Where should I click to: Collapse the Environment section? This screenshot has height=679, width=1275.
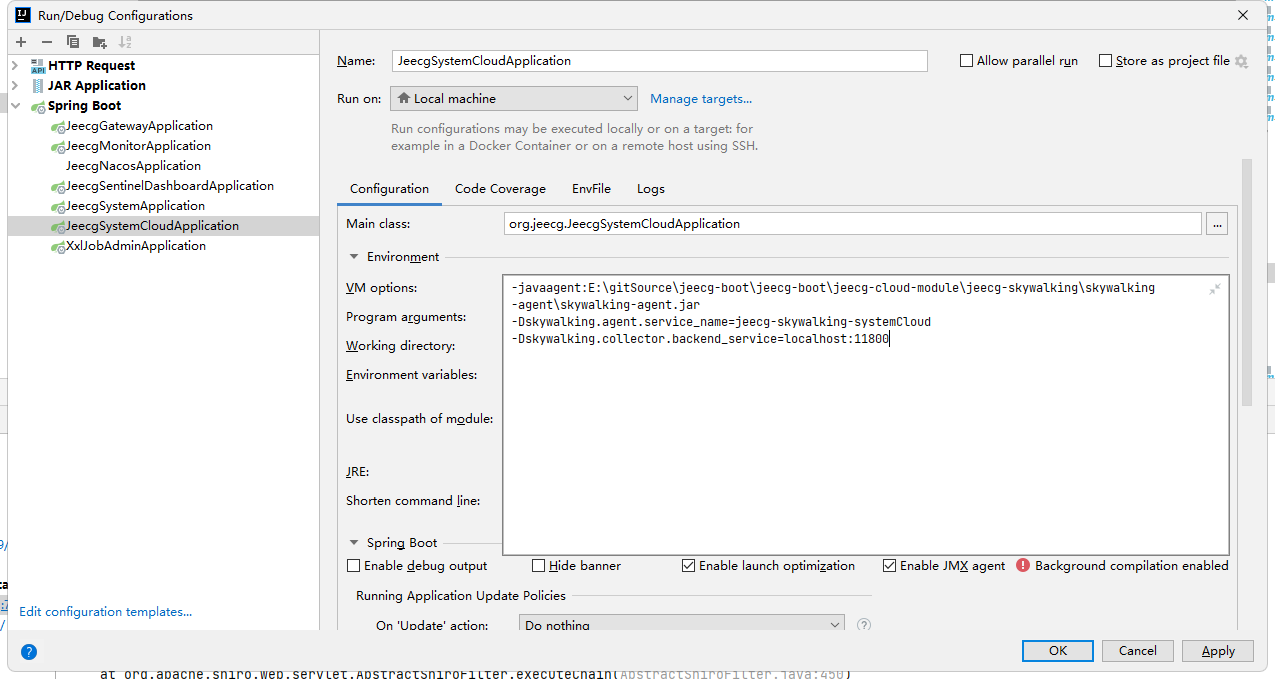pyautogui.click(x=354, y=257)
